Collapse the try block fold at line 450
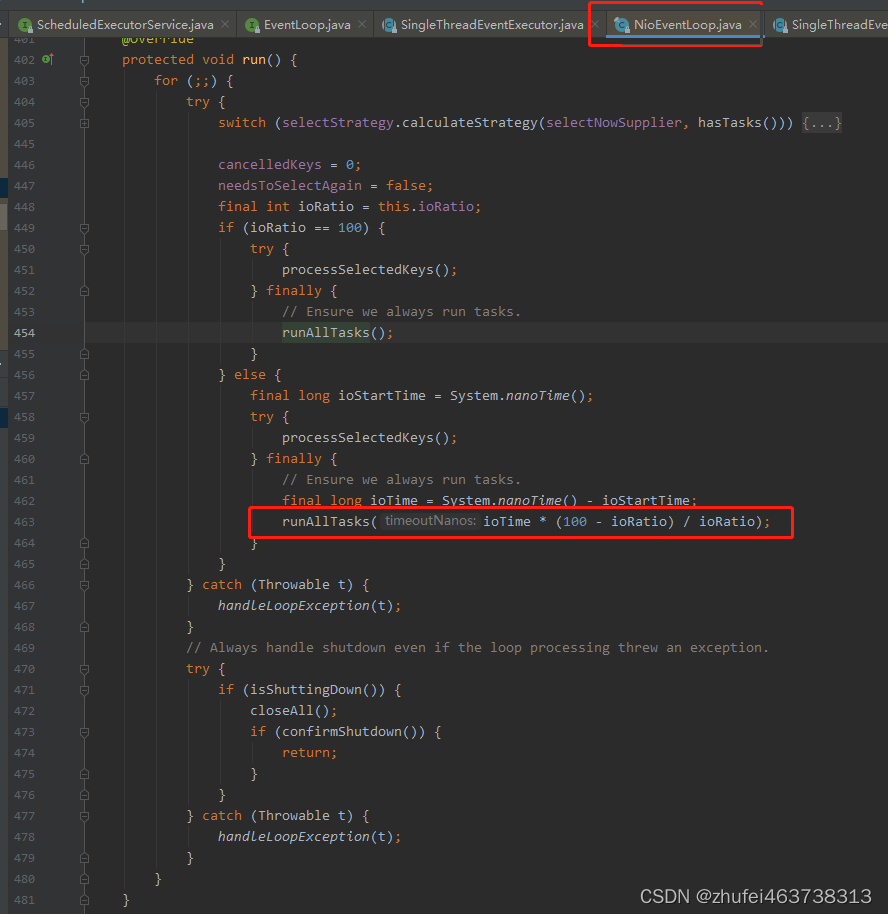The image size is (888, 914). pyautogui.click(x=85, y=249)
